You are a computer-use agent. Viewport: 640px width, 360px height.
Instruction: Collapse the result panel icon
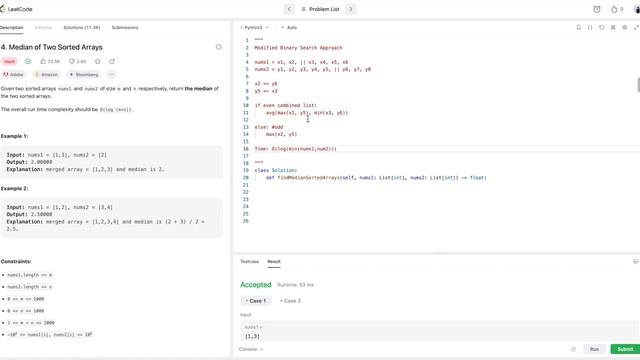click(x=636, y=261)
